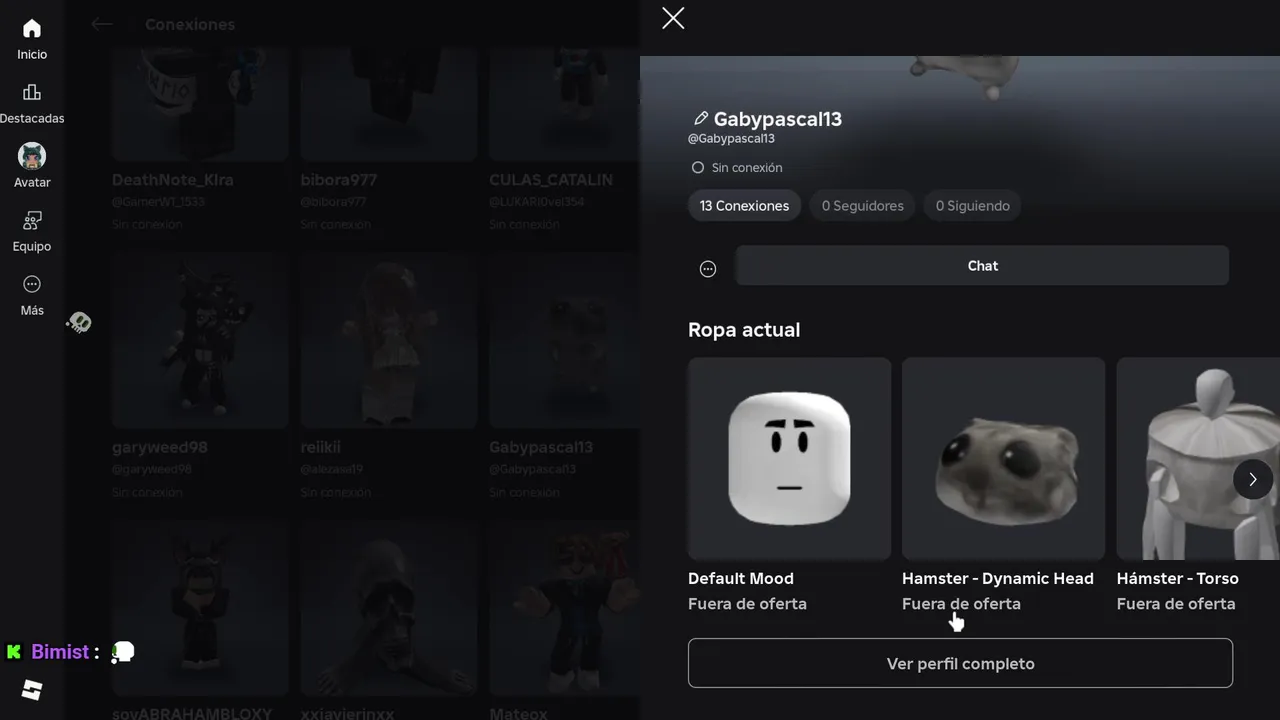1280x720 pixels.
Task: Open the Default Mood item thumbnail
Action: point(789,458)
